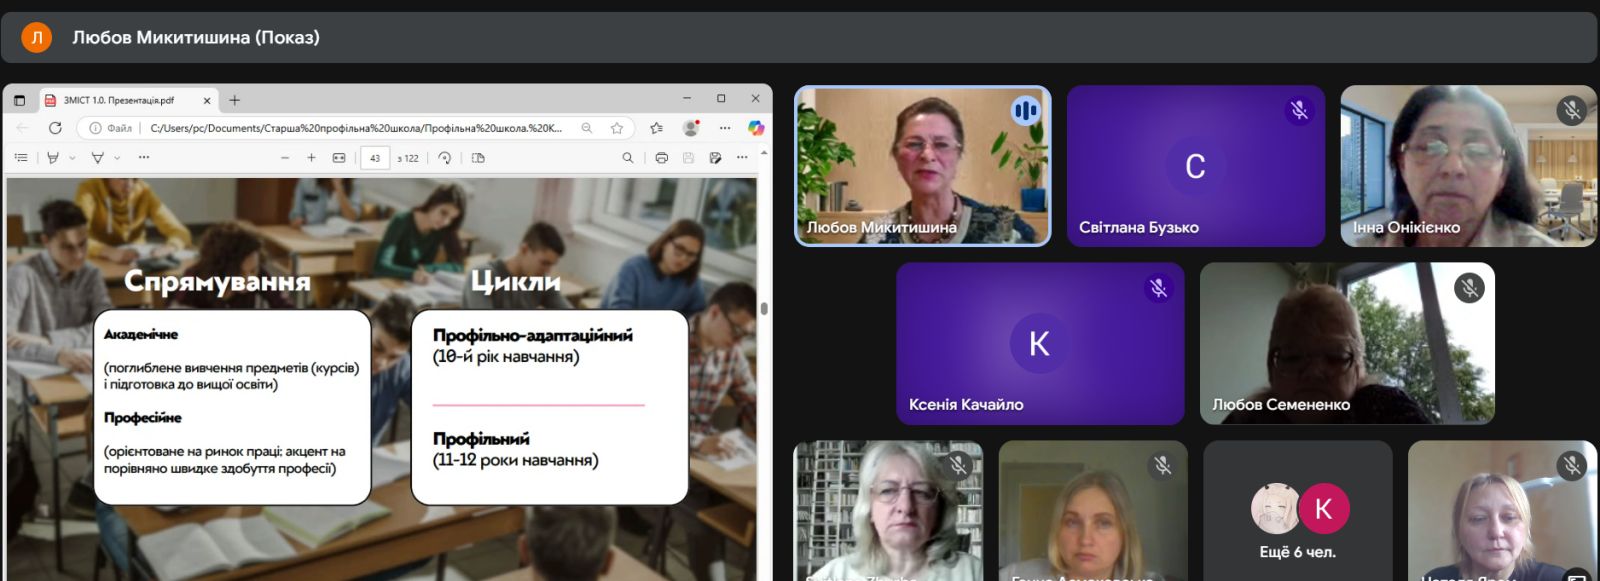The width and height of the screenshot is (1600, 581).
Task: Select the ЗМІСТ 1.0. Презентація.pdf tab
Action: pos(120,100)
